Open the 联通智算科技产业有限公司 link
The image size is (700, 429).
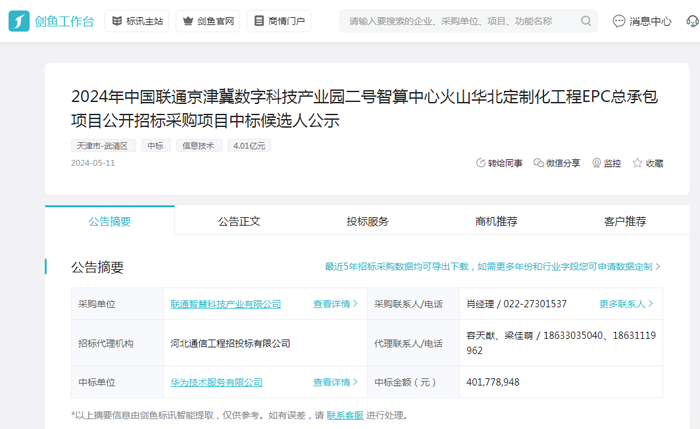pos(225,304)
